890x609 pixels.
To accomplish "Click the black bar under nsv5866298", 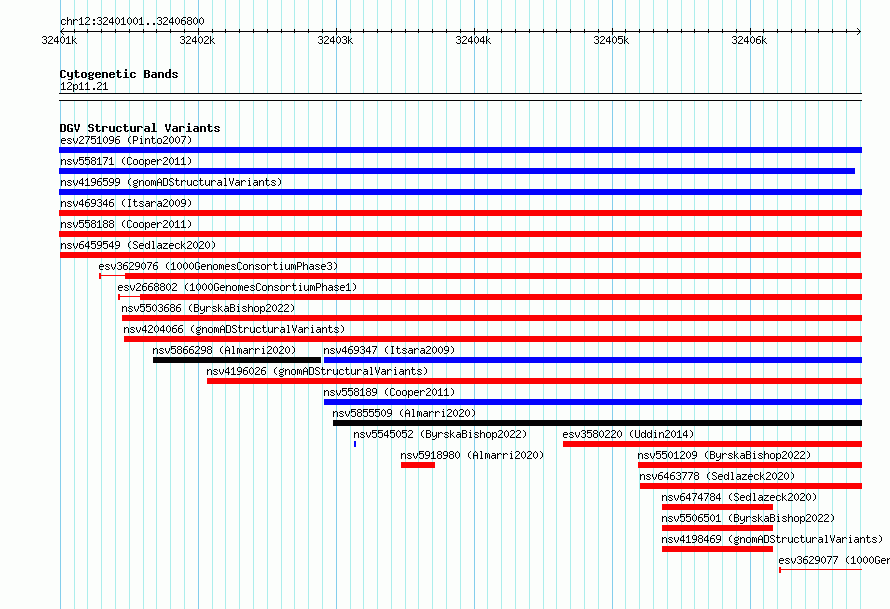I will pyautogui.click(x=237, y=360).
